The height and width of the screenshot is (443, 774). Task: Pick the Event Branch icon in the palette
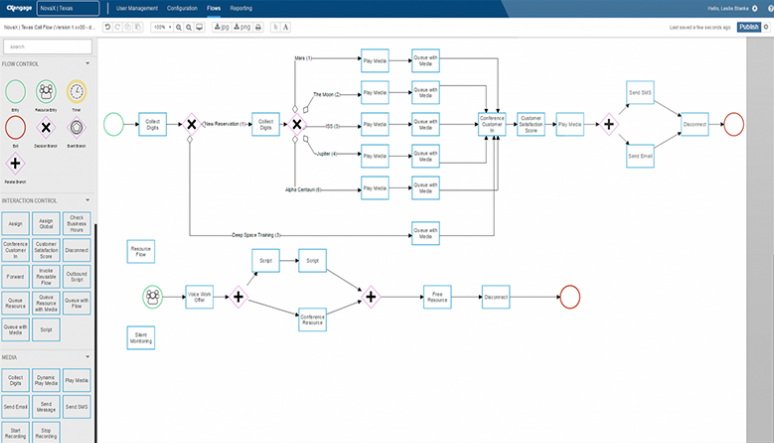[x=77, y=127]
